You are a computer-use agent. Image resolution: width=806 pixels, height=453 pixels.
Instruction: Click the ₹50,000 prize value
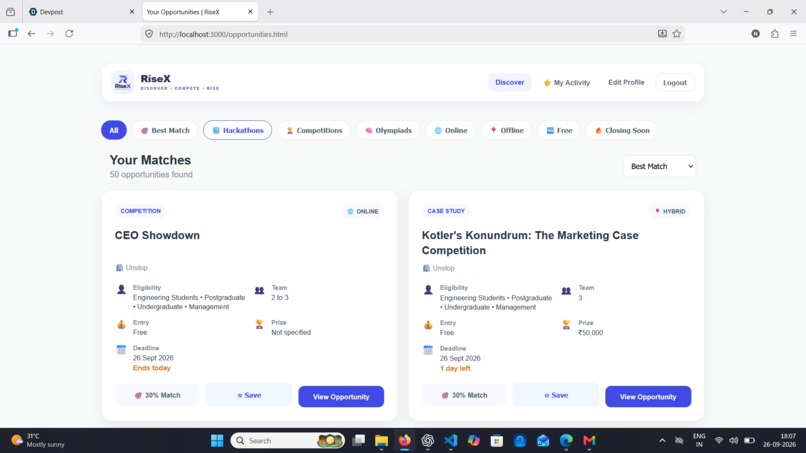(591, 333)
